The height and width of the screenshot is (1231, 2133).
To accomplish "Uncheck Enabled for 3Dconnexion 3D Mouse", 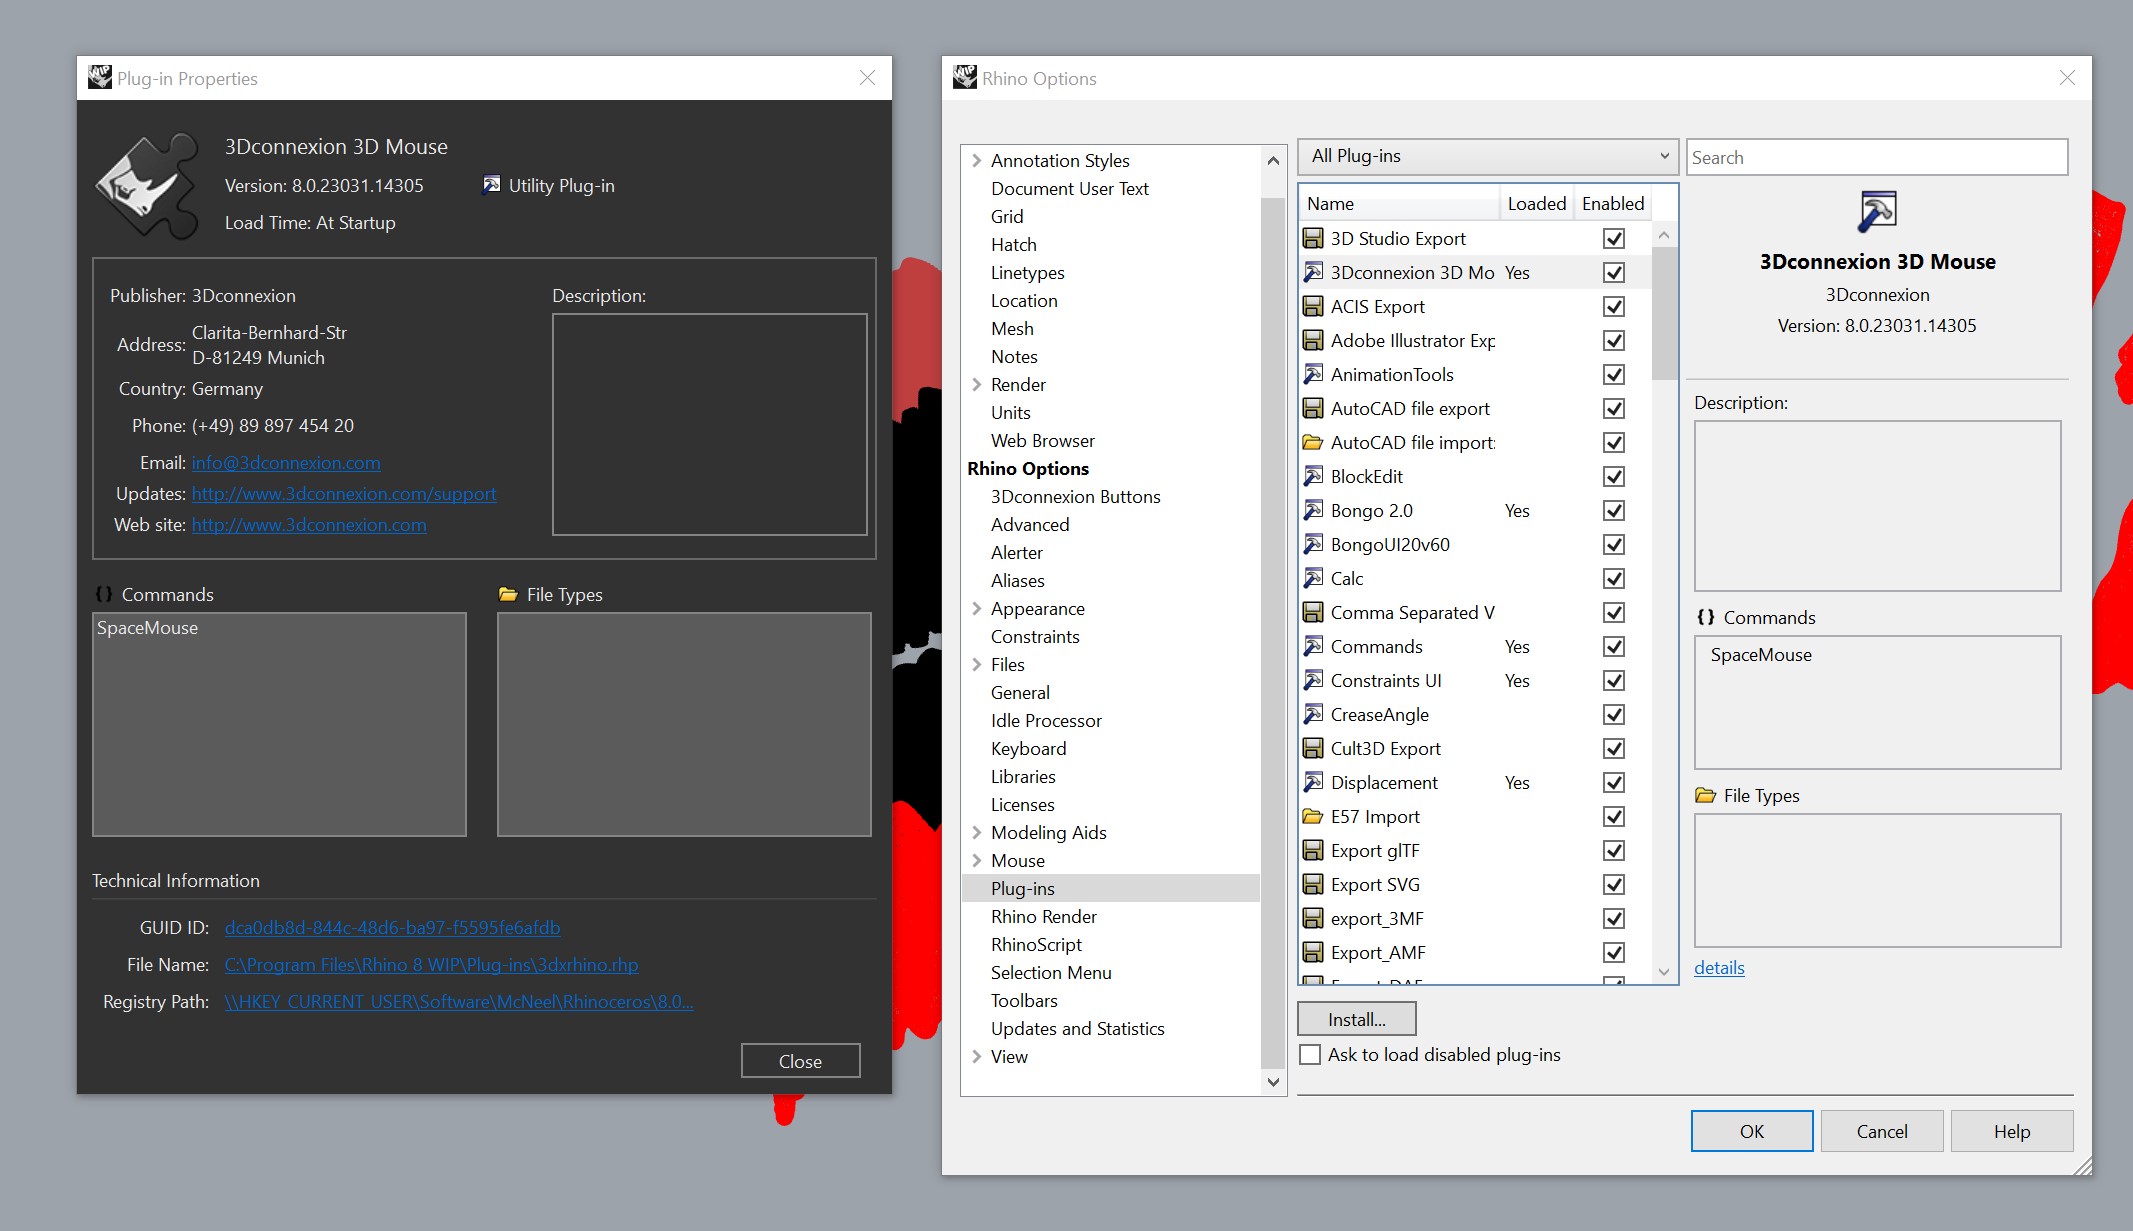I will click(x=1614, y=272).
